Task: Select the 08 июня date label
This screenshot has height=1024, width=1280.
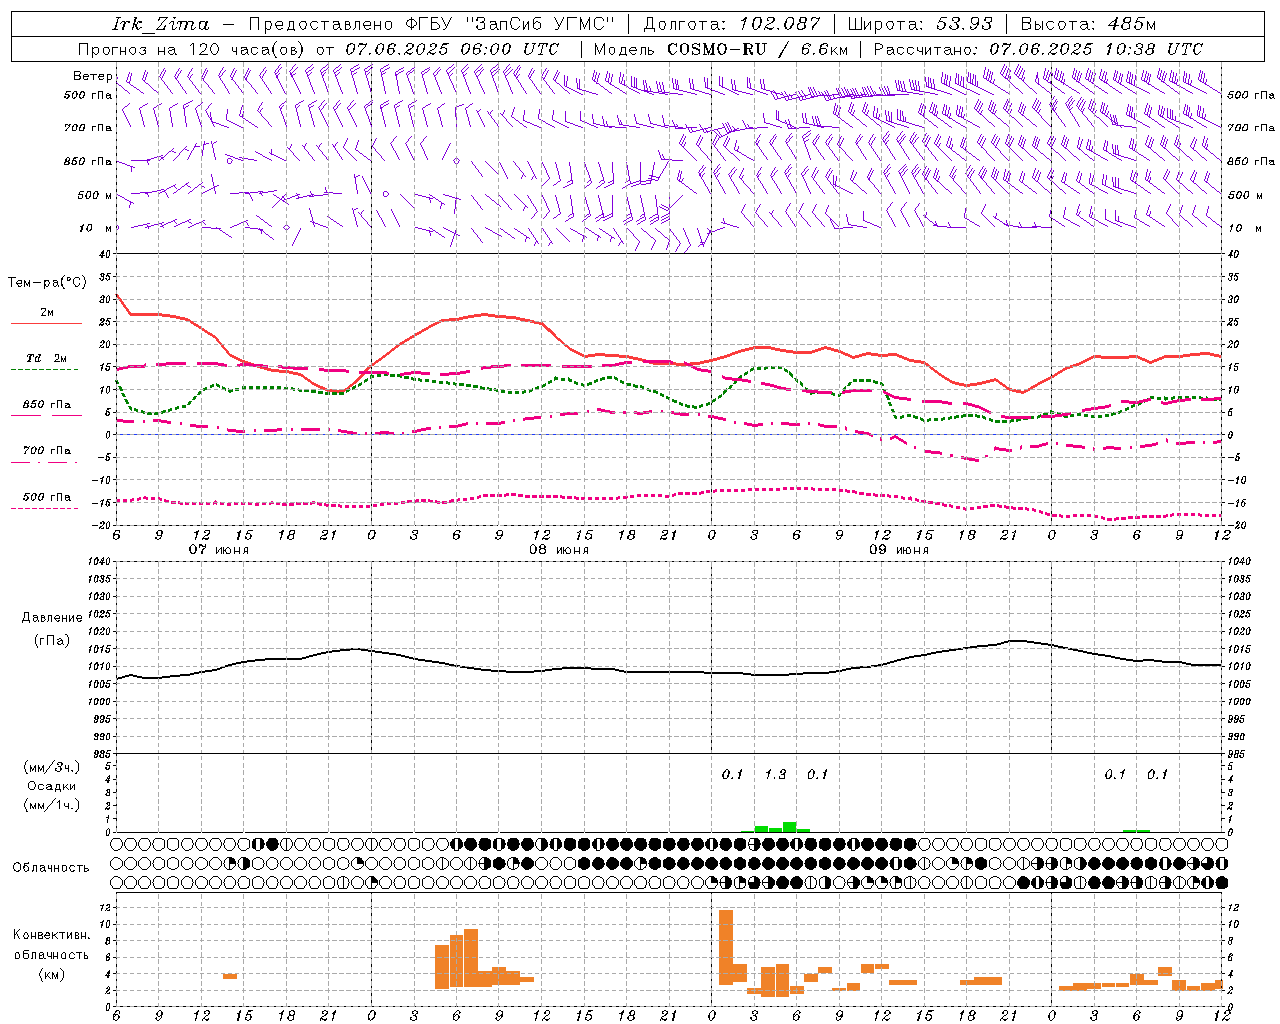Action: click(559, 549)
